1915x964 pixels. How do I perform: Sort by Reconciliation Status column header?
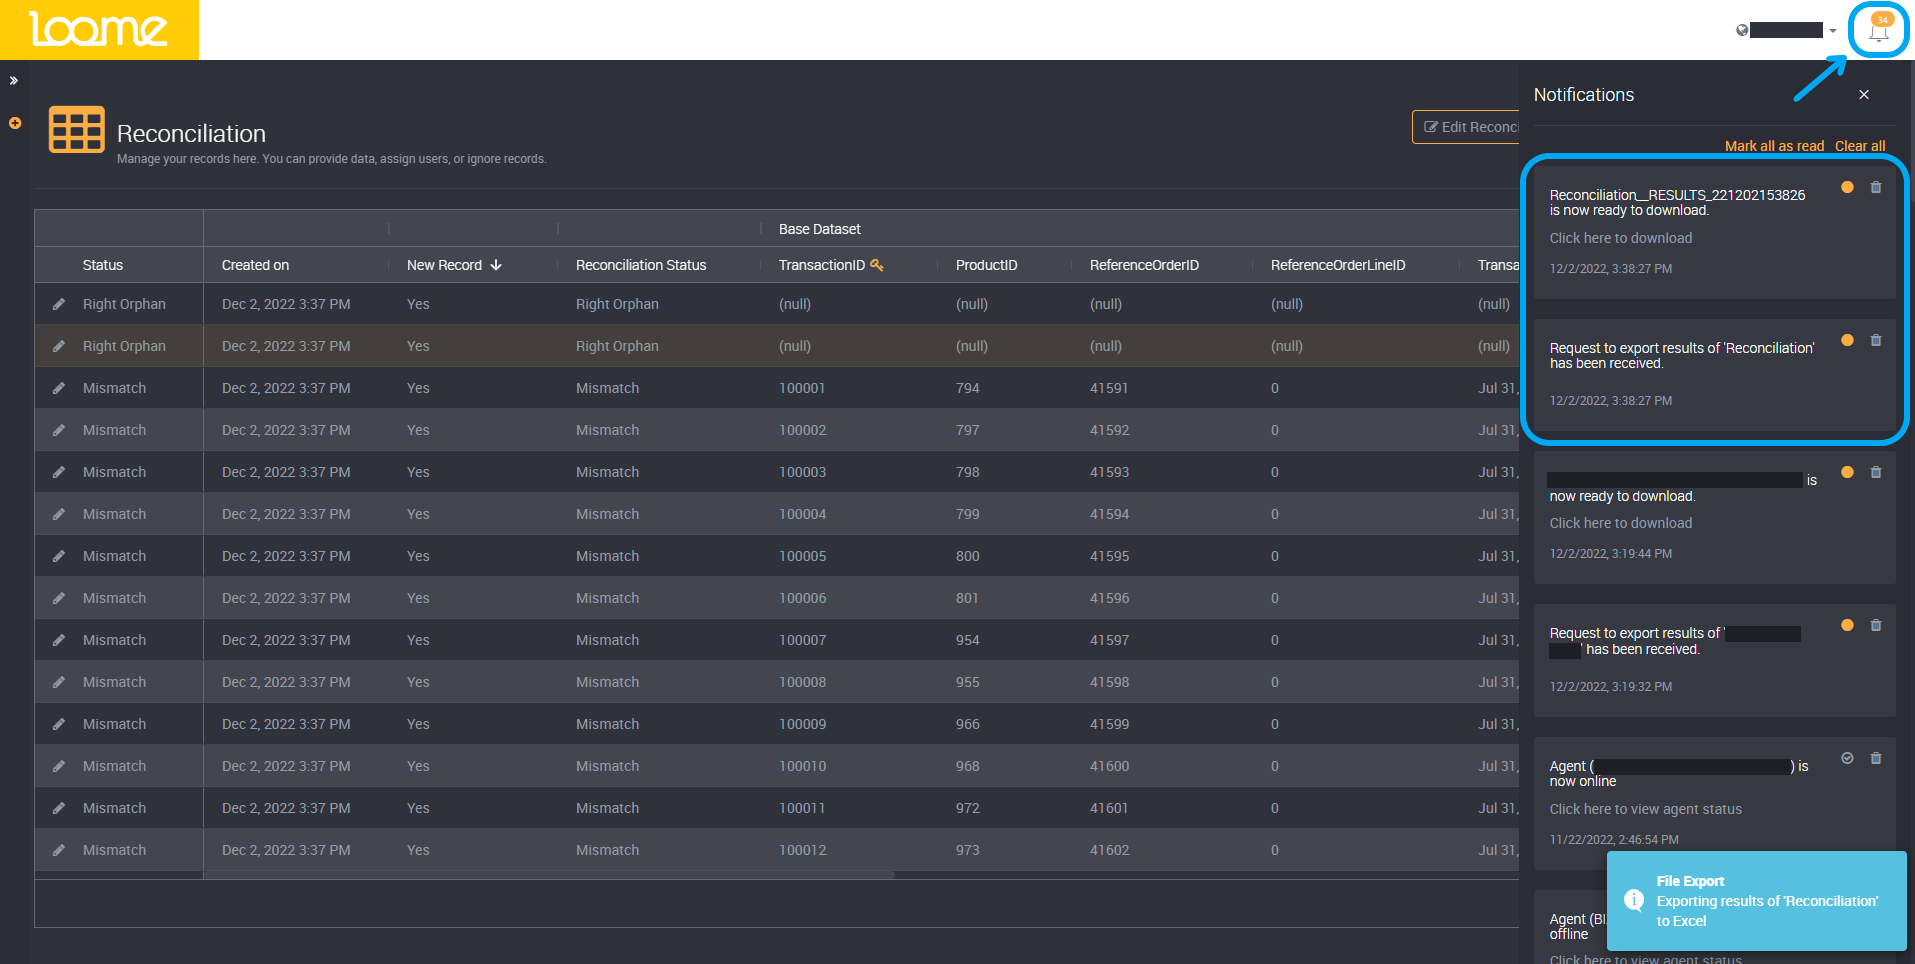641,265
